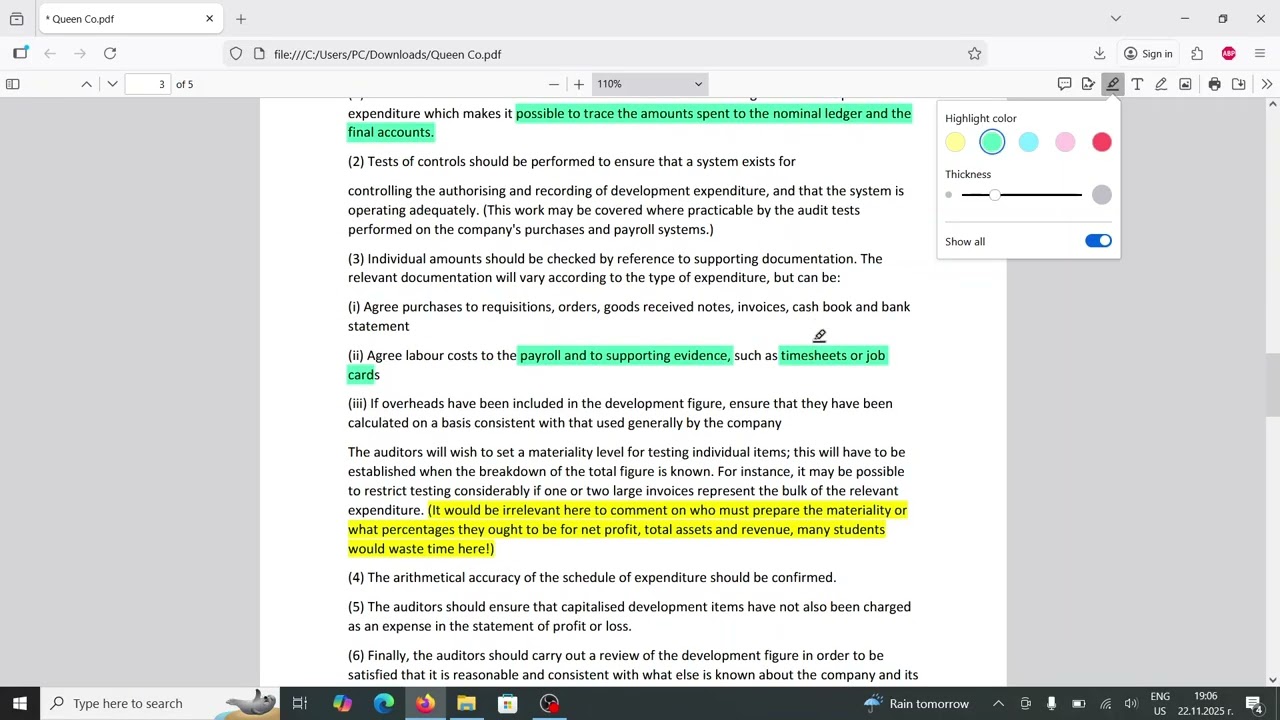
Task: Choose red highlight color
Action: 1101,142
